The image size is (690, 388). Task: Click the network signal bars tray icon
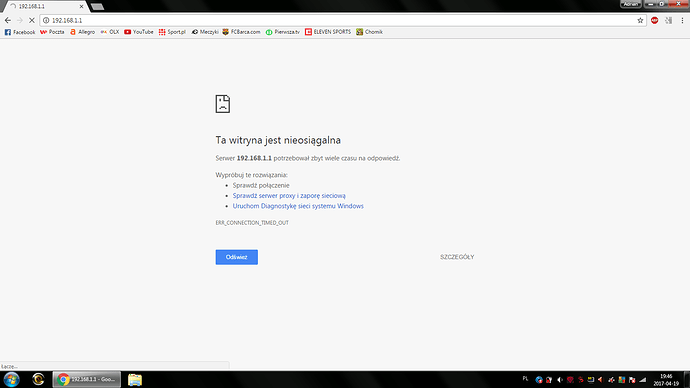(643, 380)
